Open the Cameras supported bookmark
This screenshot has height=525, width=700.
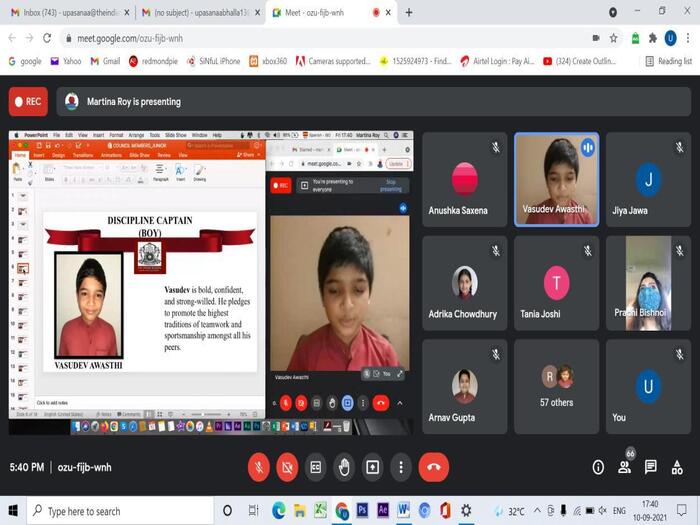click(333, 61)
